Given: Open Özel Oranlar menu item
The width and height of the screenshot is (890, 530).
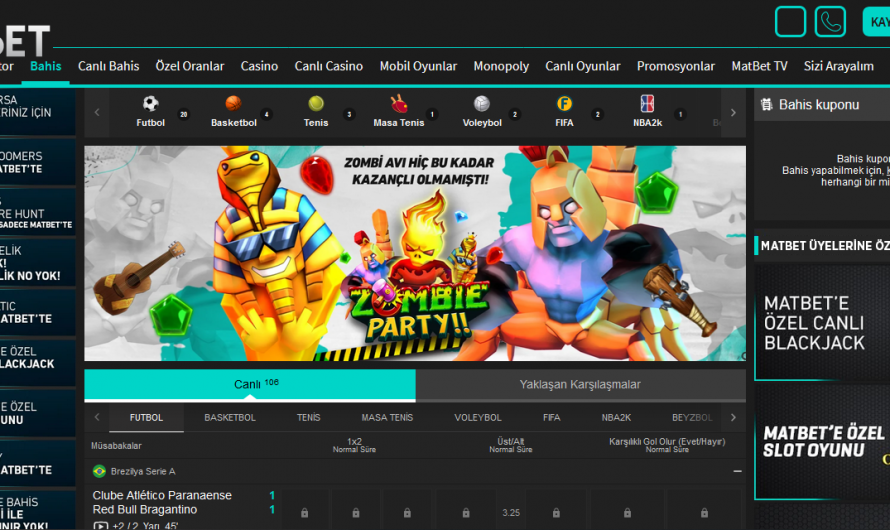Looking at the screenshot, I should [190, 66].
